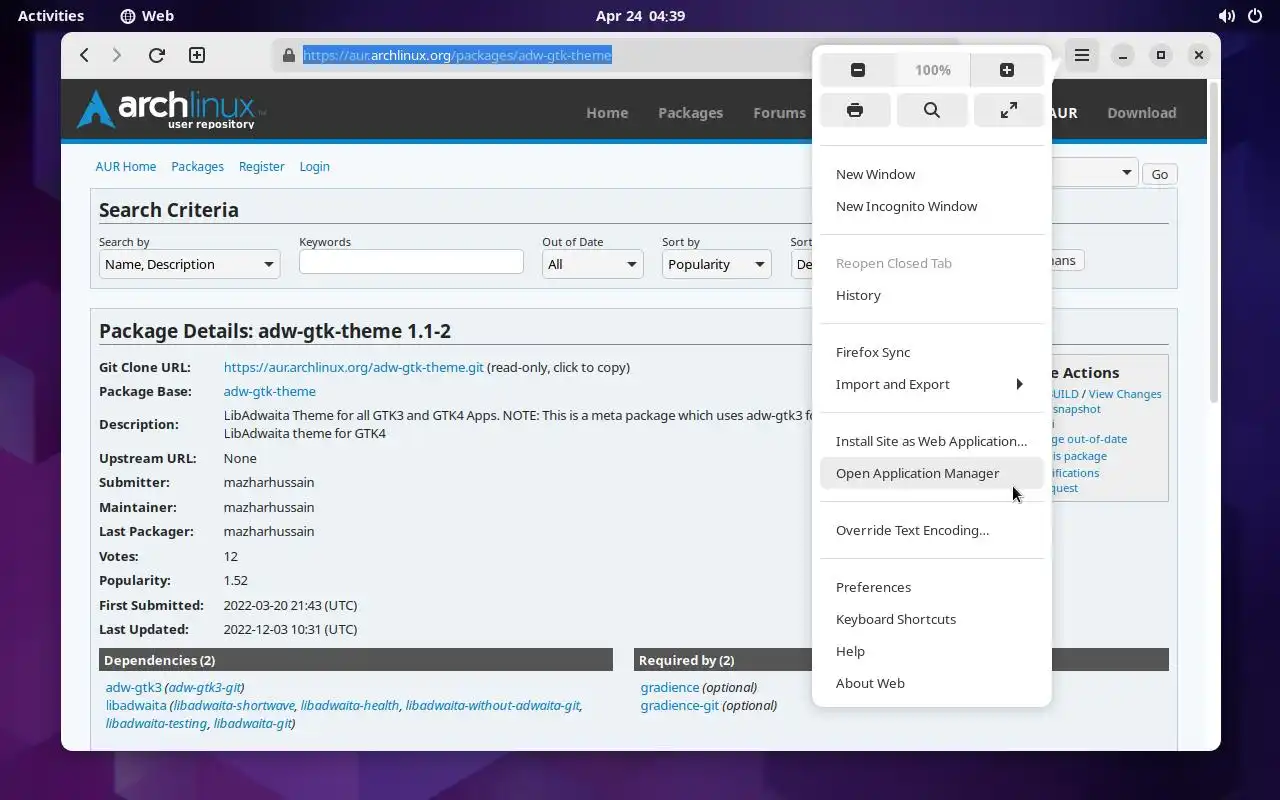Image resolution: width=1280 pixels, height=800 pixels.
Task: Select New Window from the menu
Action: tap(932, 174)
